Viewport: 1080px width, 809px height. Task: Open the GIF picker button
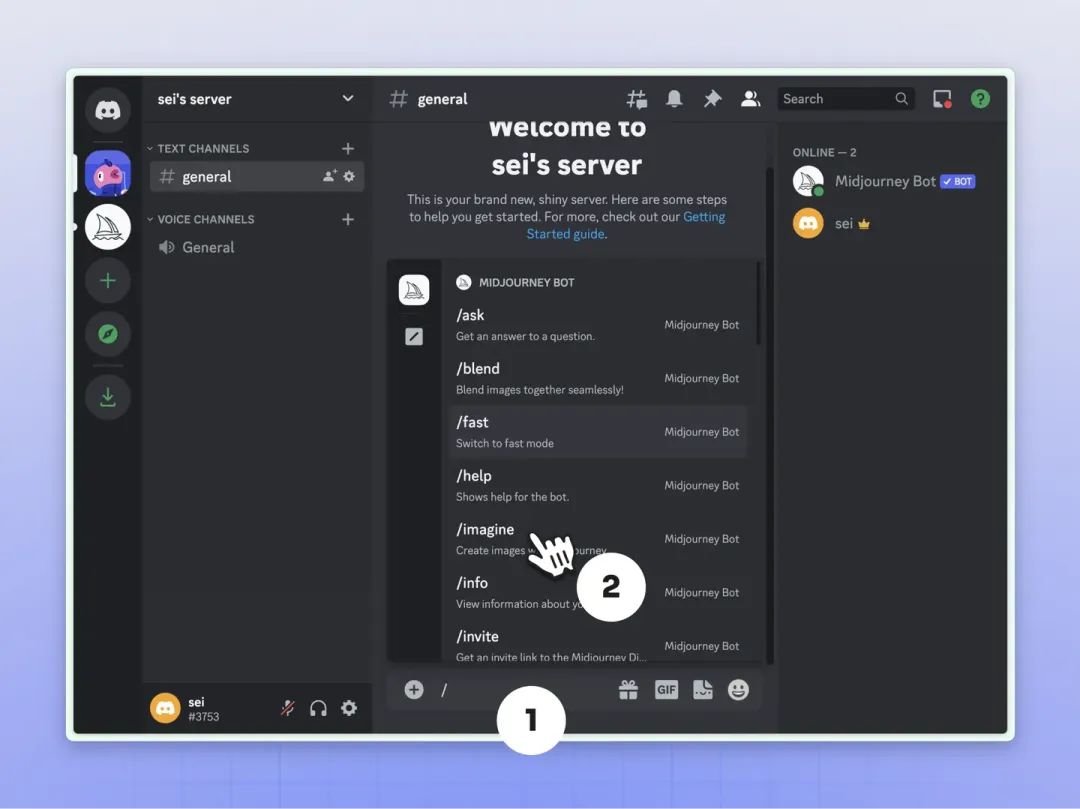[666, 689]
